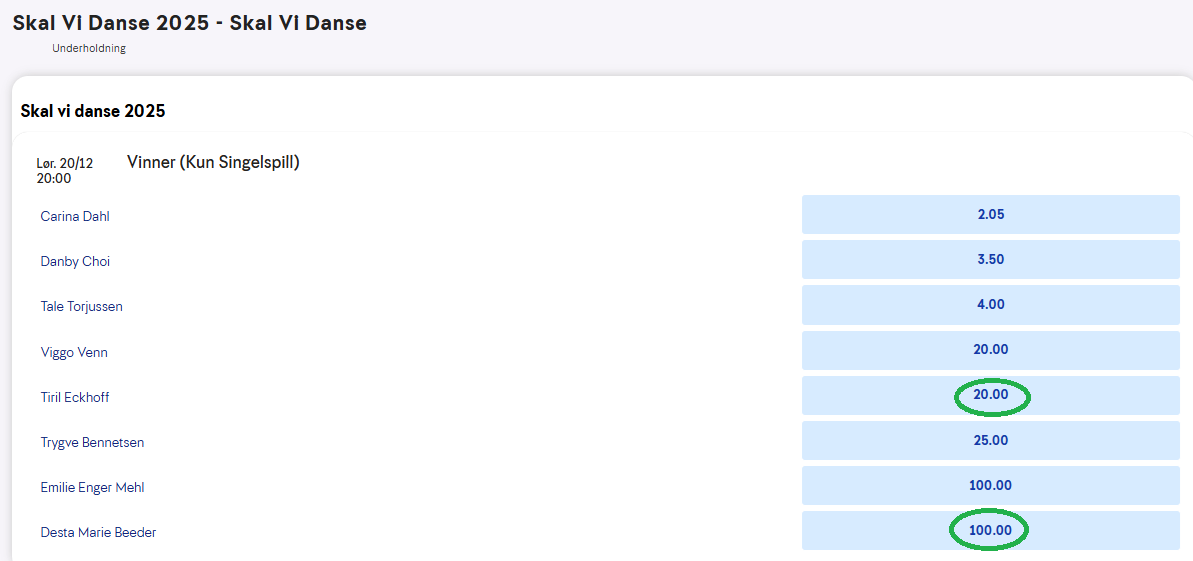The image size is (1193, 561).
Task: Select Trygve Bennetsen odds 25.00
Action: (x=990, y=441)
